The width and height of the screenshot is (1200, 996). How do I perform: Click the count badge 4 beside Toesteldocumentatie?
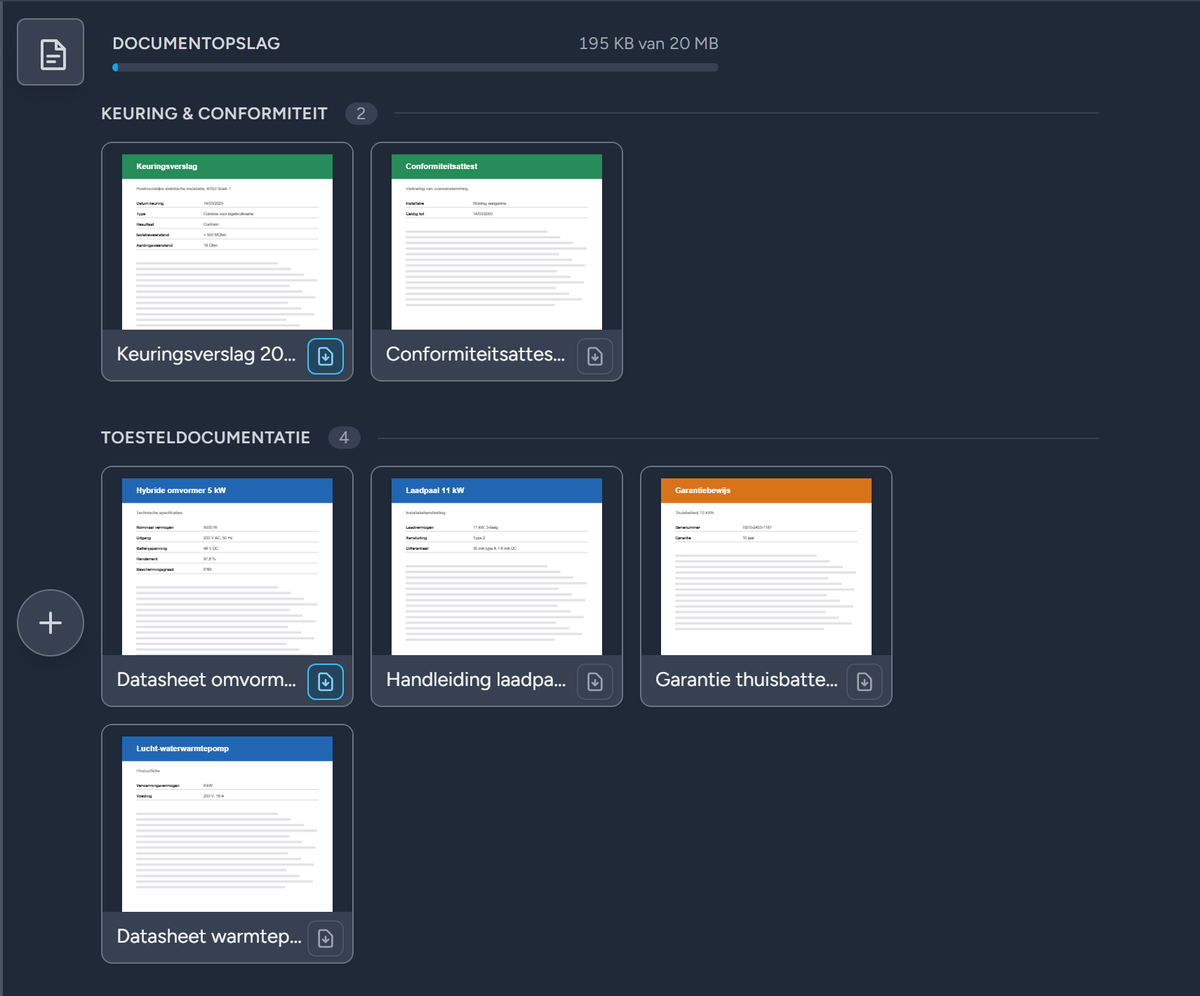coord(344,438)
